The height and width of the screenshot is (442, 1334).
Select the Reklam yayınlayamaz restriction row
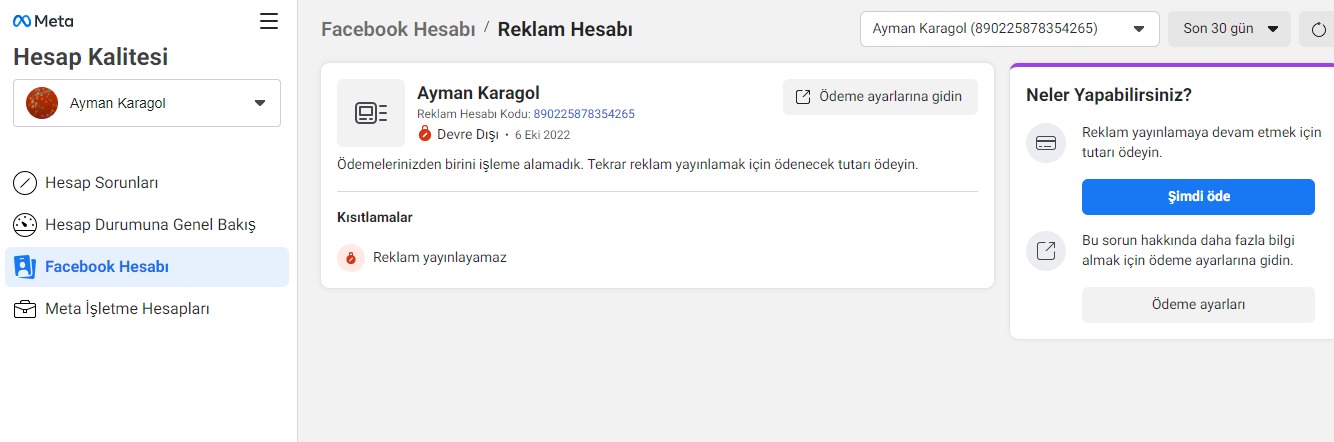point(657,258)
